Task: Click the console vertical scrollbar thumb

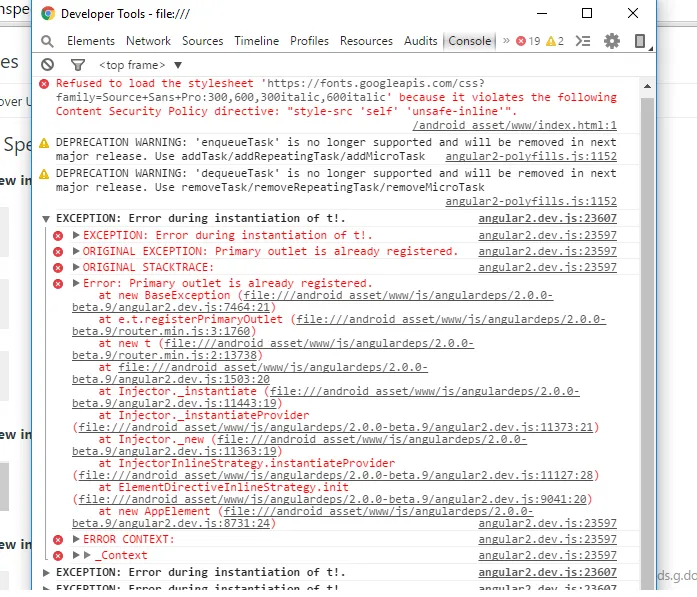Action: [648, 342]
